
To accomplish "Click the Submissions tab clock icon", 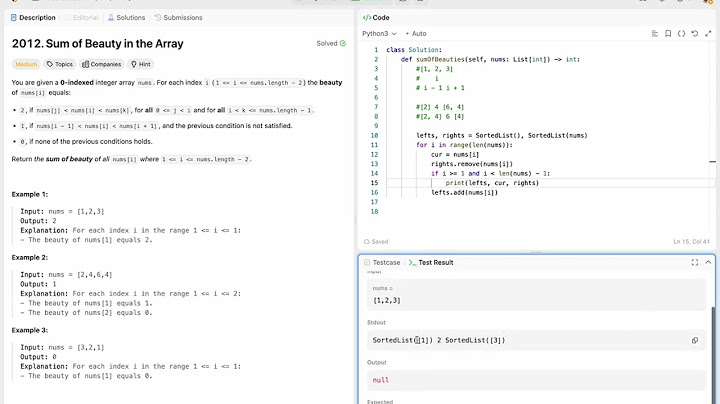I will click(158, 17).
